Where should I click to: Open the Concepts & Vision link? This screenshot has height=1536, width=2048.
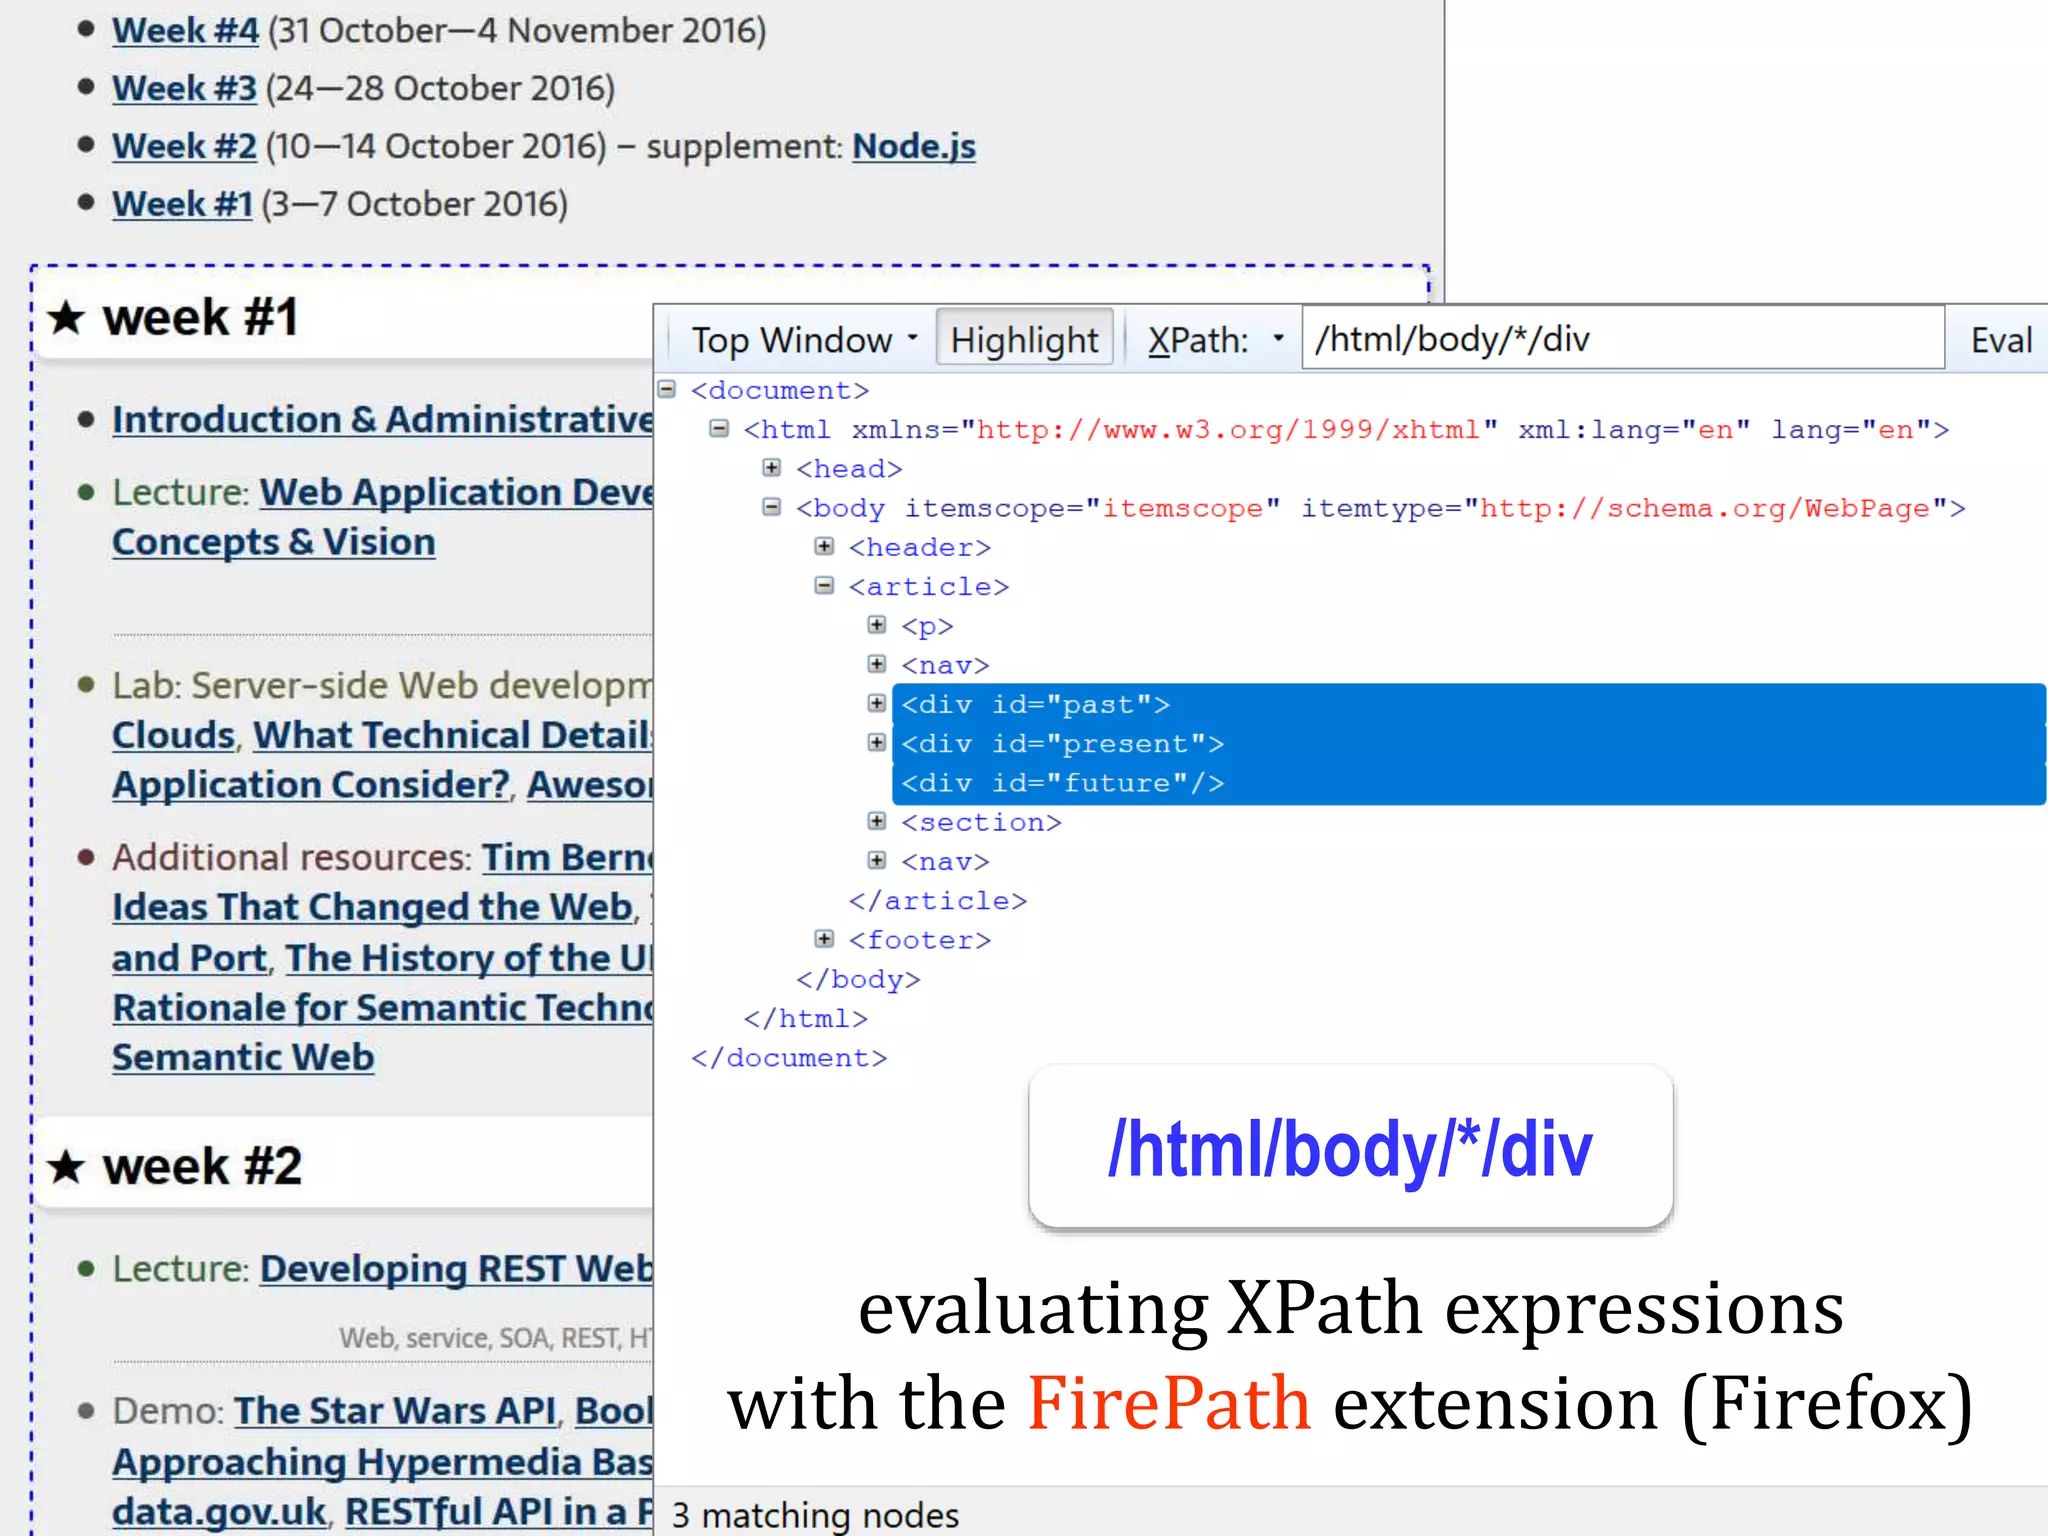pyautogui.click(x=274, y=542)
